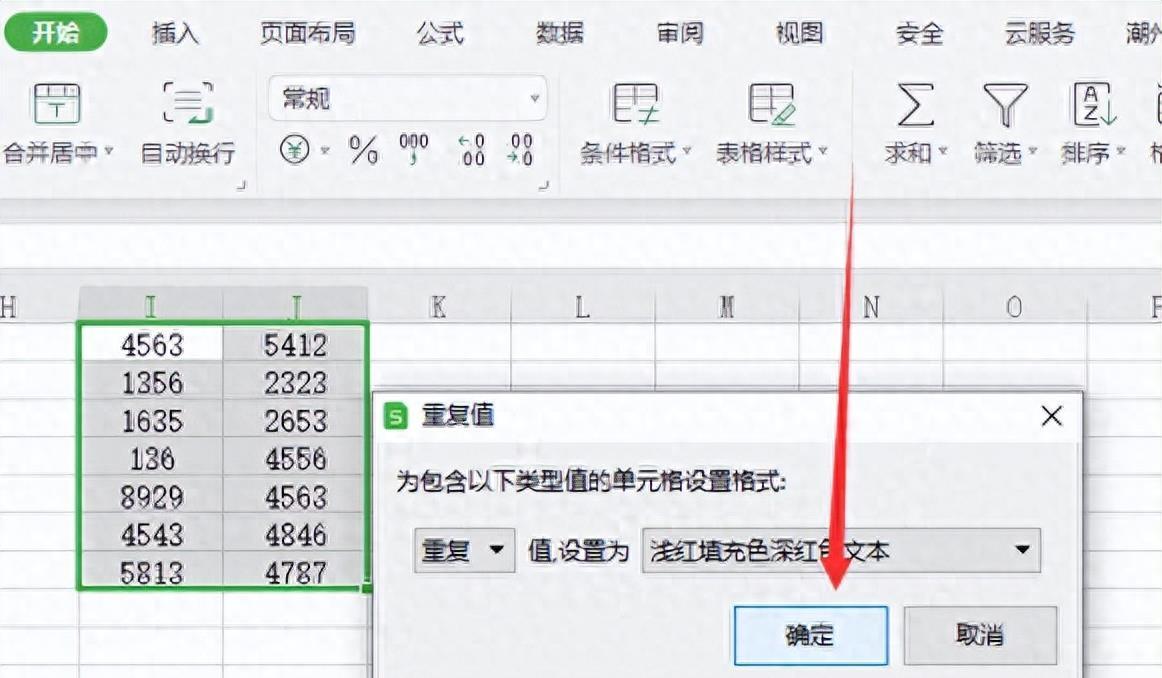The image size is (1162, 678).
Task: Click the 确定 button to confirm
Action: click(811, 634)
